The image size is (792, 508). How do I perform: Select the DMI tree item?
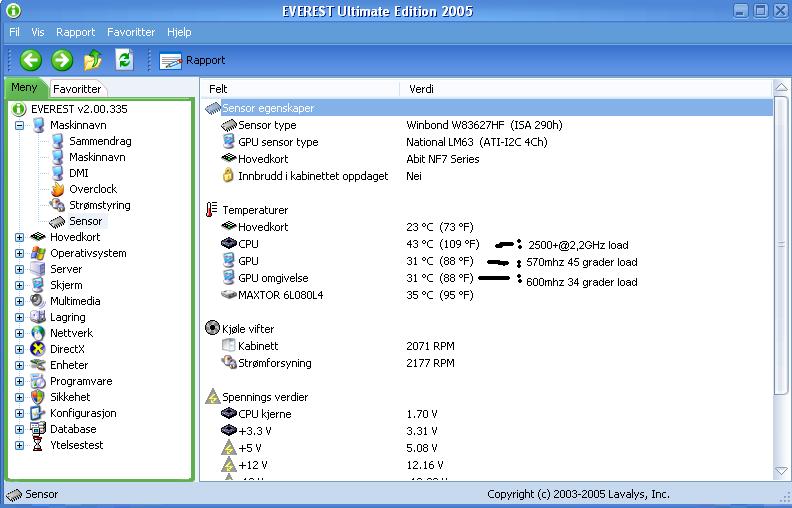pyautogui.click(x=79, y=173)
